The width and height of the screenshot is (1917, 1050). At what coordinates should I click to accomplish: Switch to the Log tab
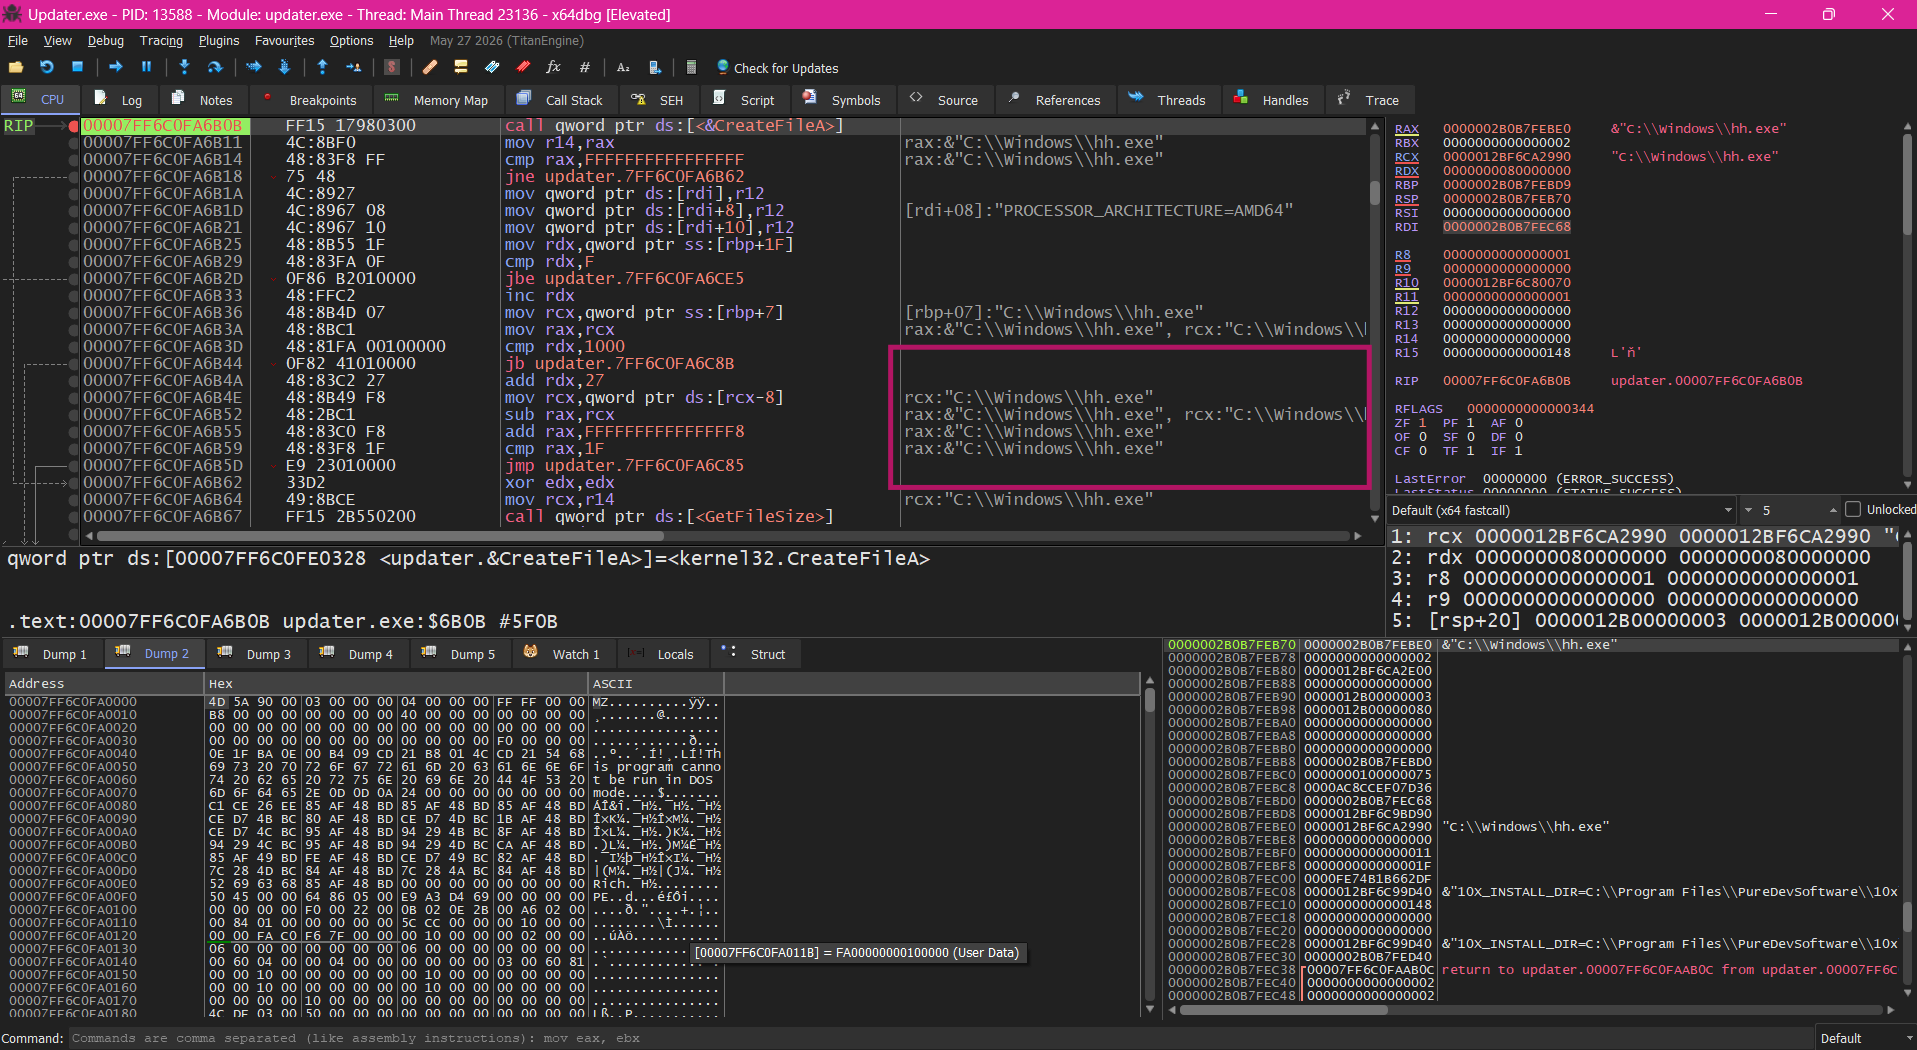[119, 100]
